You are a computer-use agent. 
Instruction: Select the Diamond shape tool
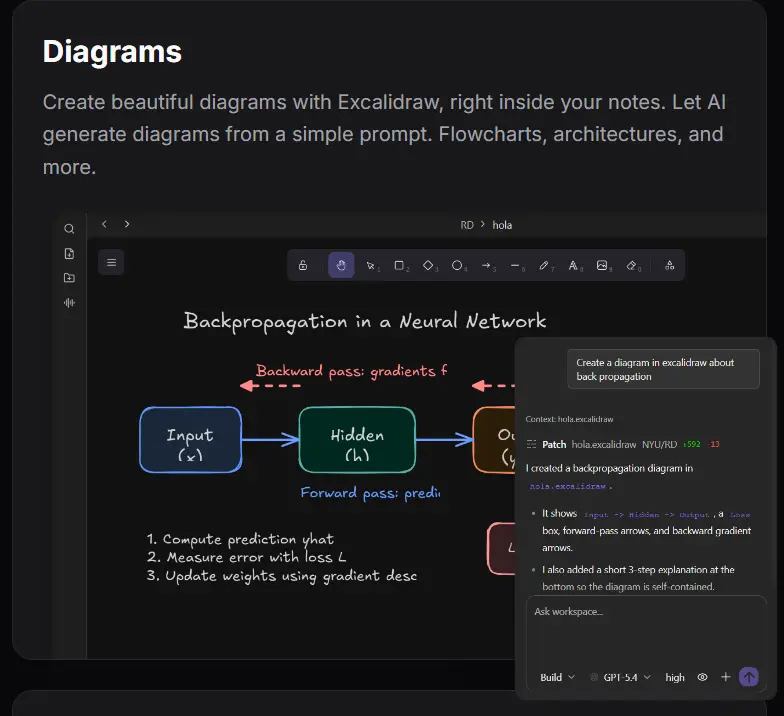[x=428, y=266]
